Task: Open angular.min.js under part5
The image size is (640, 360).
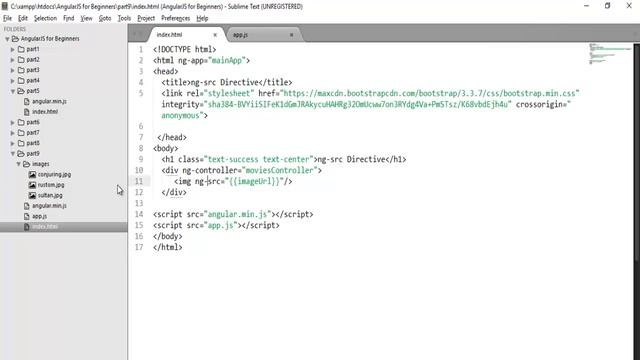Action: (x=49, y=101)
